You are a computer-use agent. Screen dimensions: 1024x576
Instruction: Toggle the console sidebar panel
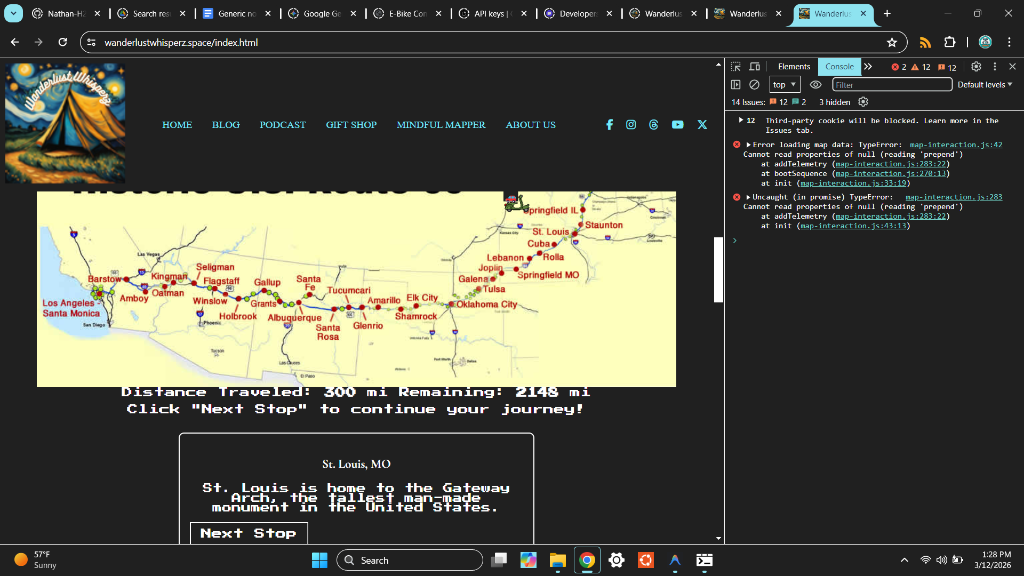[x=736, y=85]
